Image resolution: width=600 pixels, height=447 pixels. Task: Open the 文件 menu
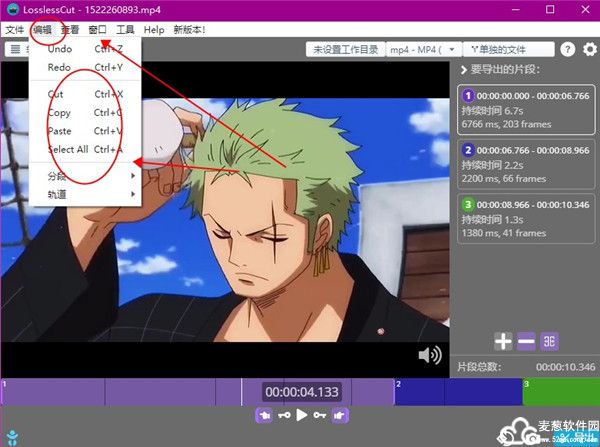[x=15, y=30]
